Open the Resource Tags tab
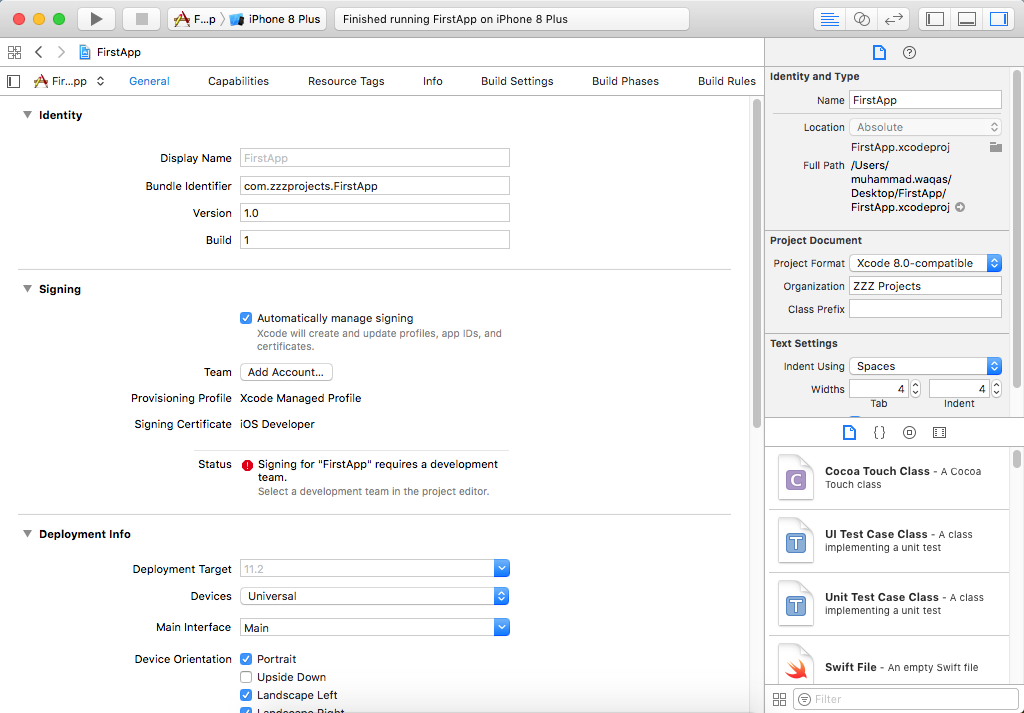 click(346, 81)
